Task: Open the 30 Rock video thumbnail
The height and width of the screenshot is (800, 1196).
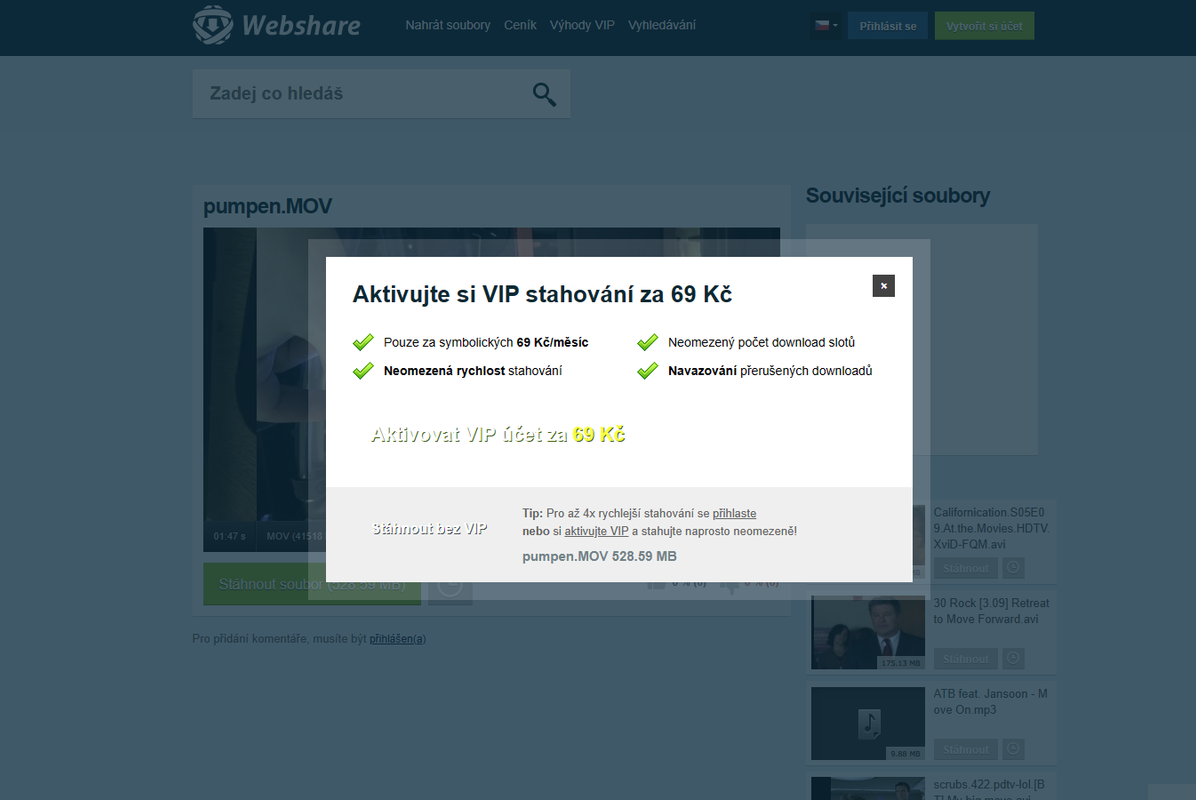Action: click(868, 632)
